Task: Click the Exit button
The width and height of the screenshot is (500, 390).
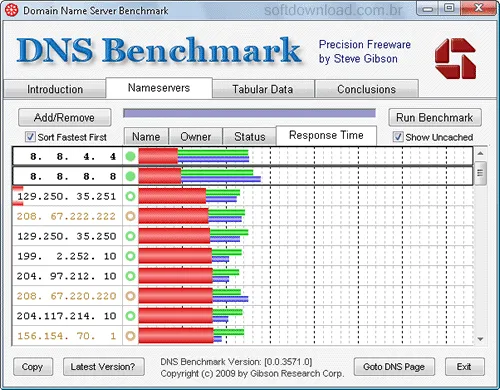Action: click(x=464, y=367)
